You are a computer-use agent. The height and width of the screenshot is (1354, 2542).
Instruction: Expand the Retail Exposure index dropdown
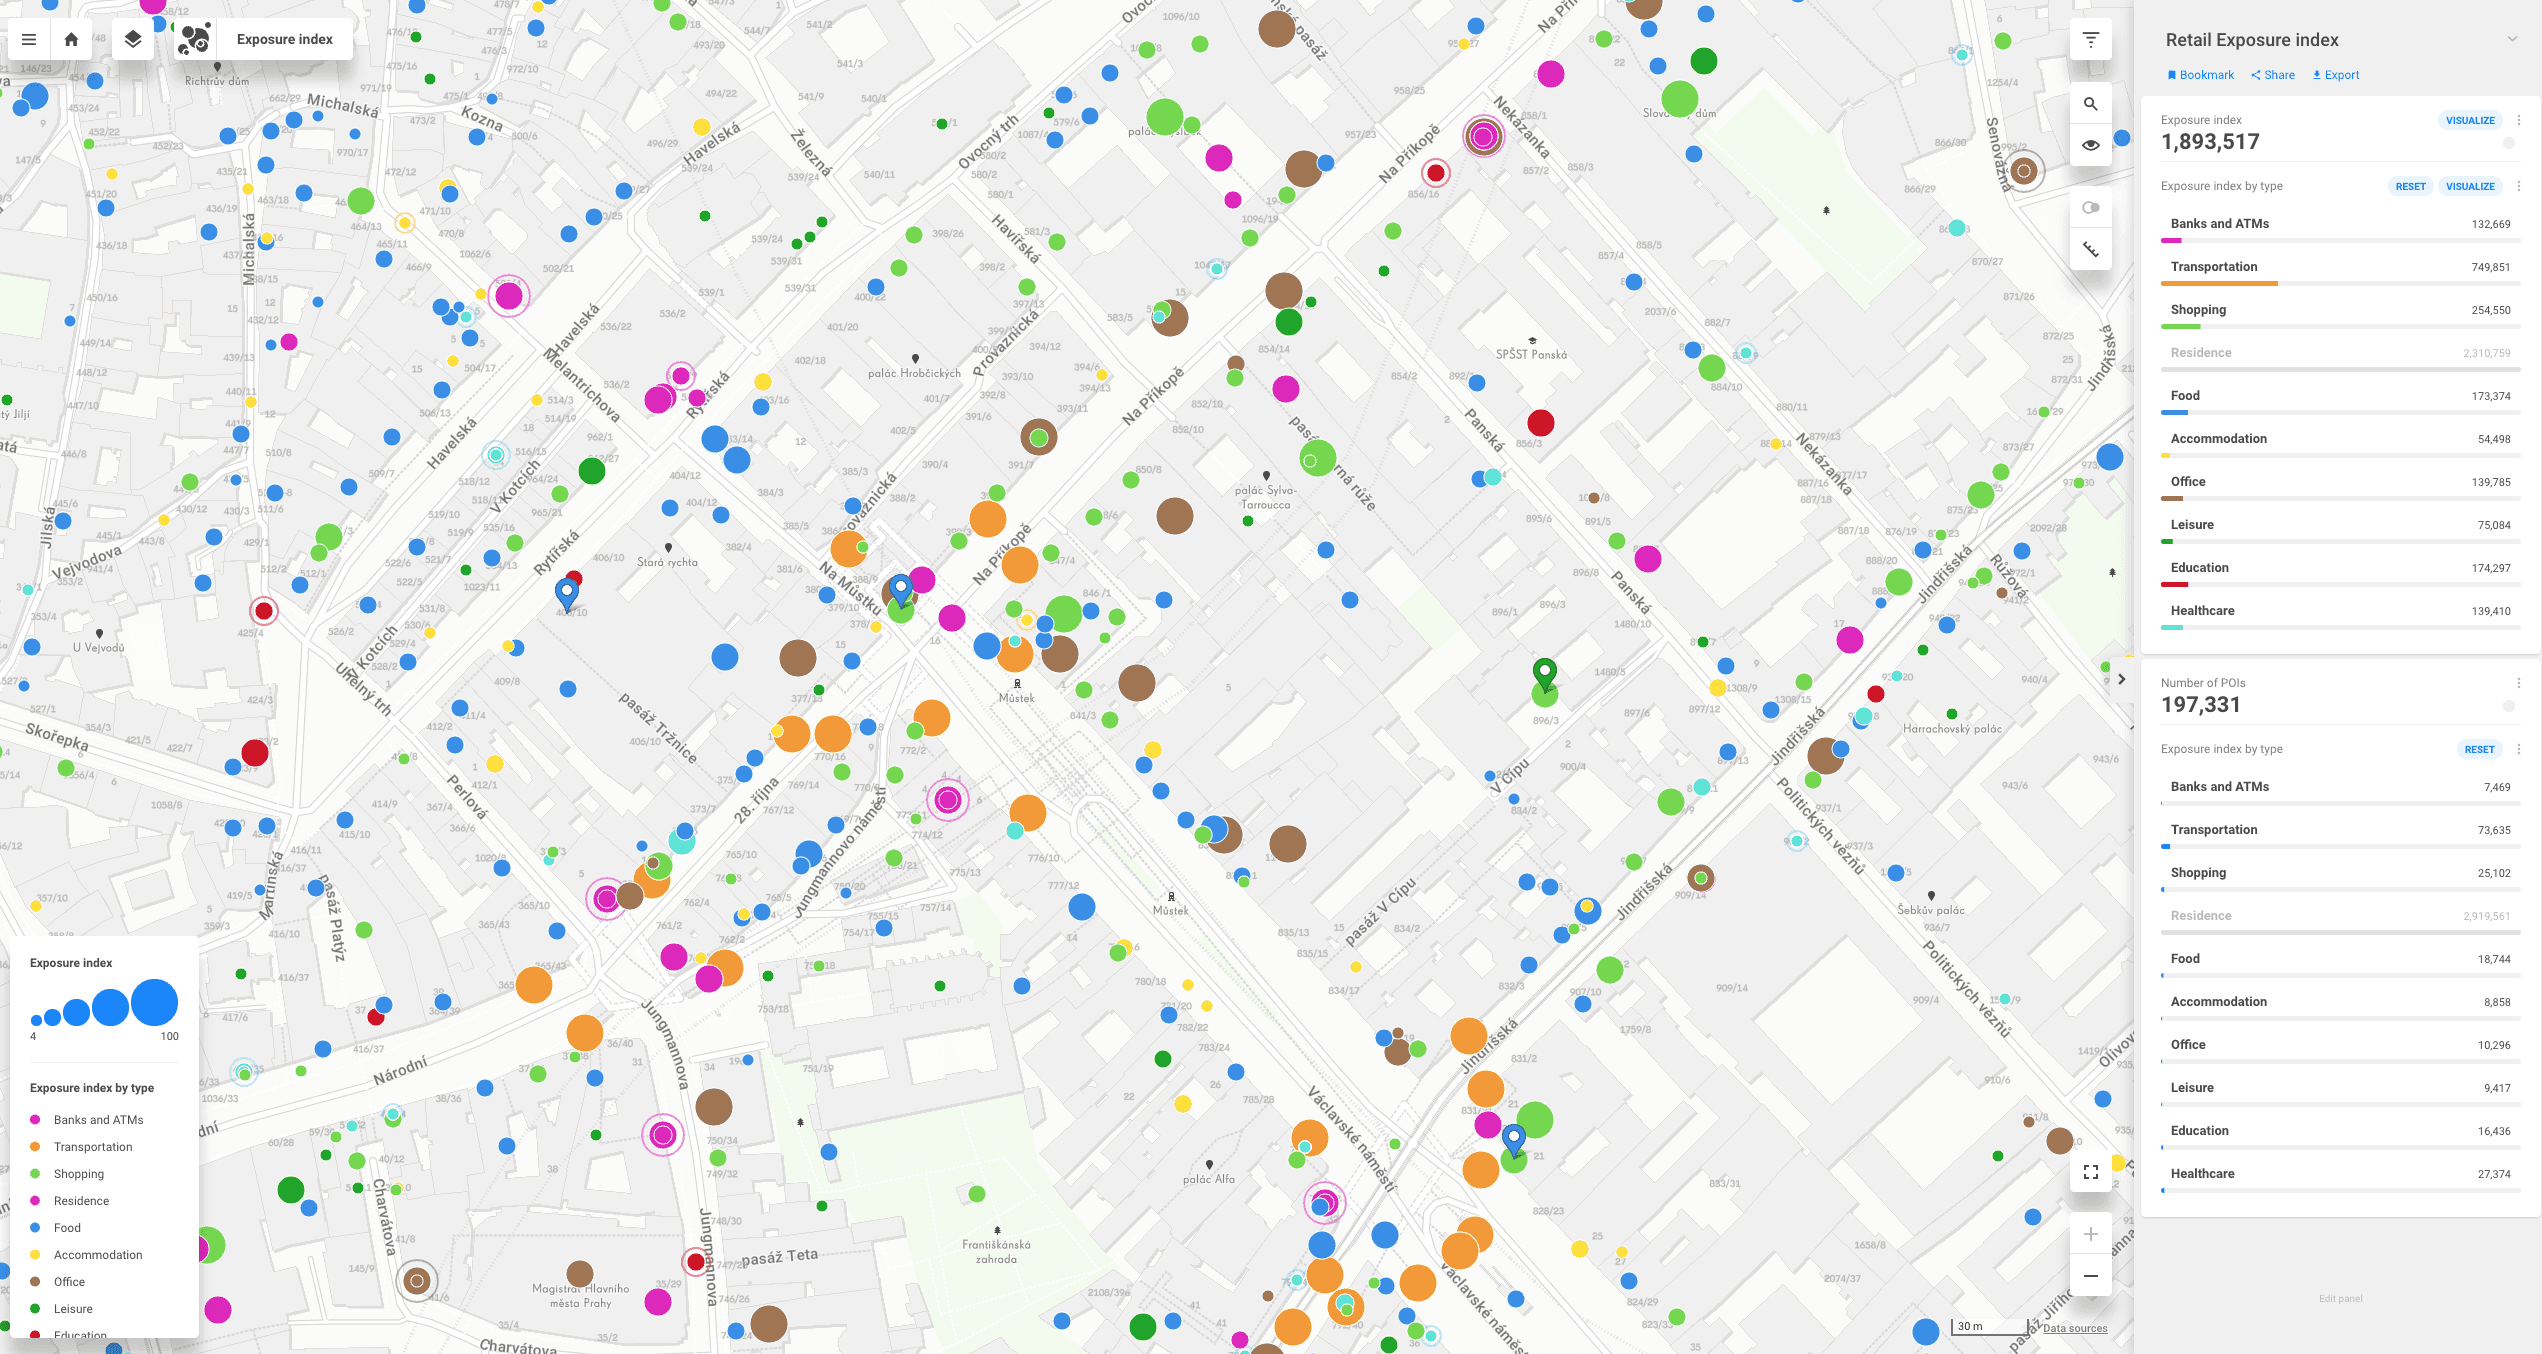pos(2512,40)
